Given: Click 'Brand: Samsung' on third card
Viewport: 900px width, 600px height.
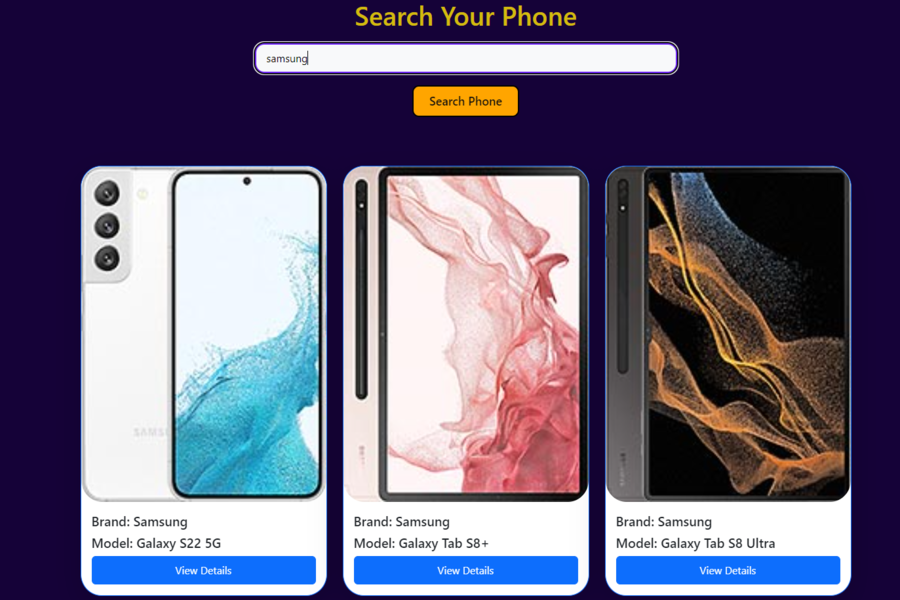Looking at the screenshot, I should (x=664, y=521).
